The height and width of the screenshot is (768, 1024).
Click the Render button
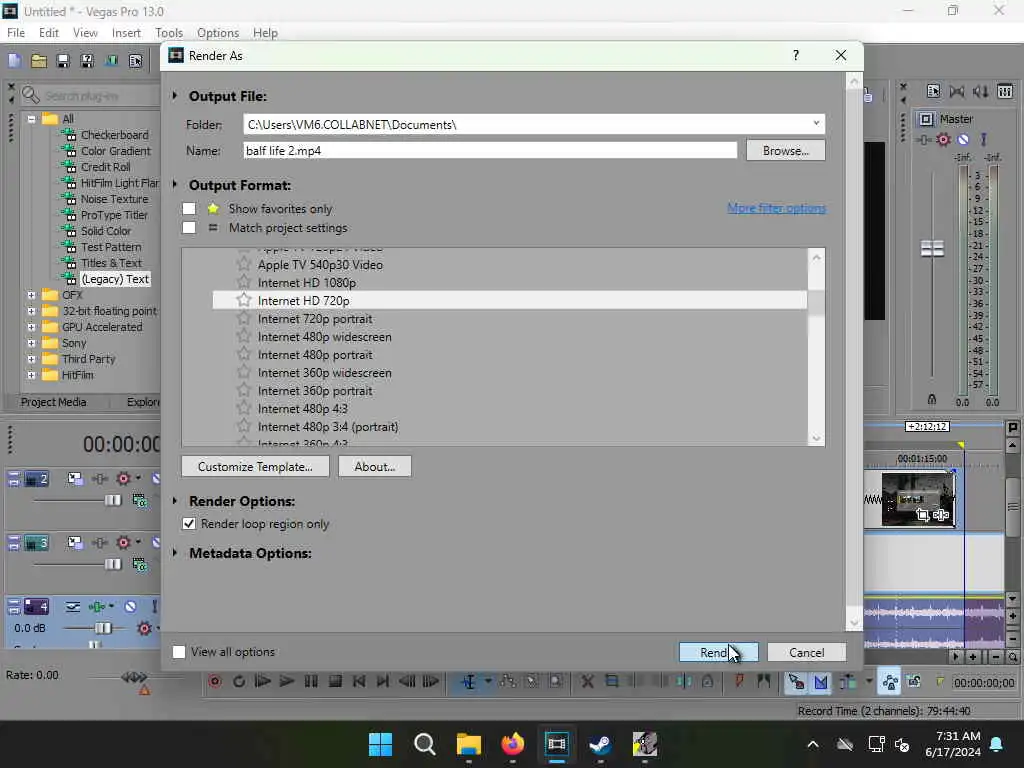[718, 652]
